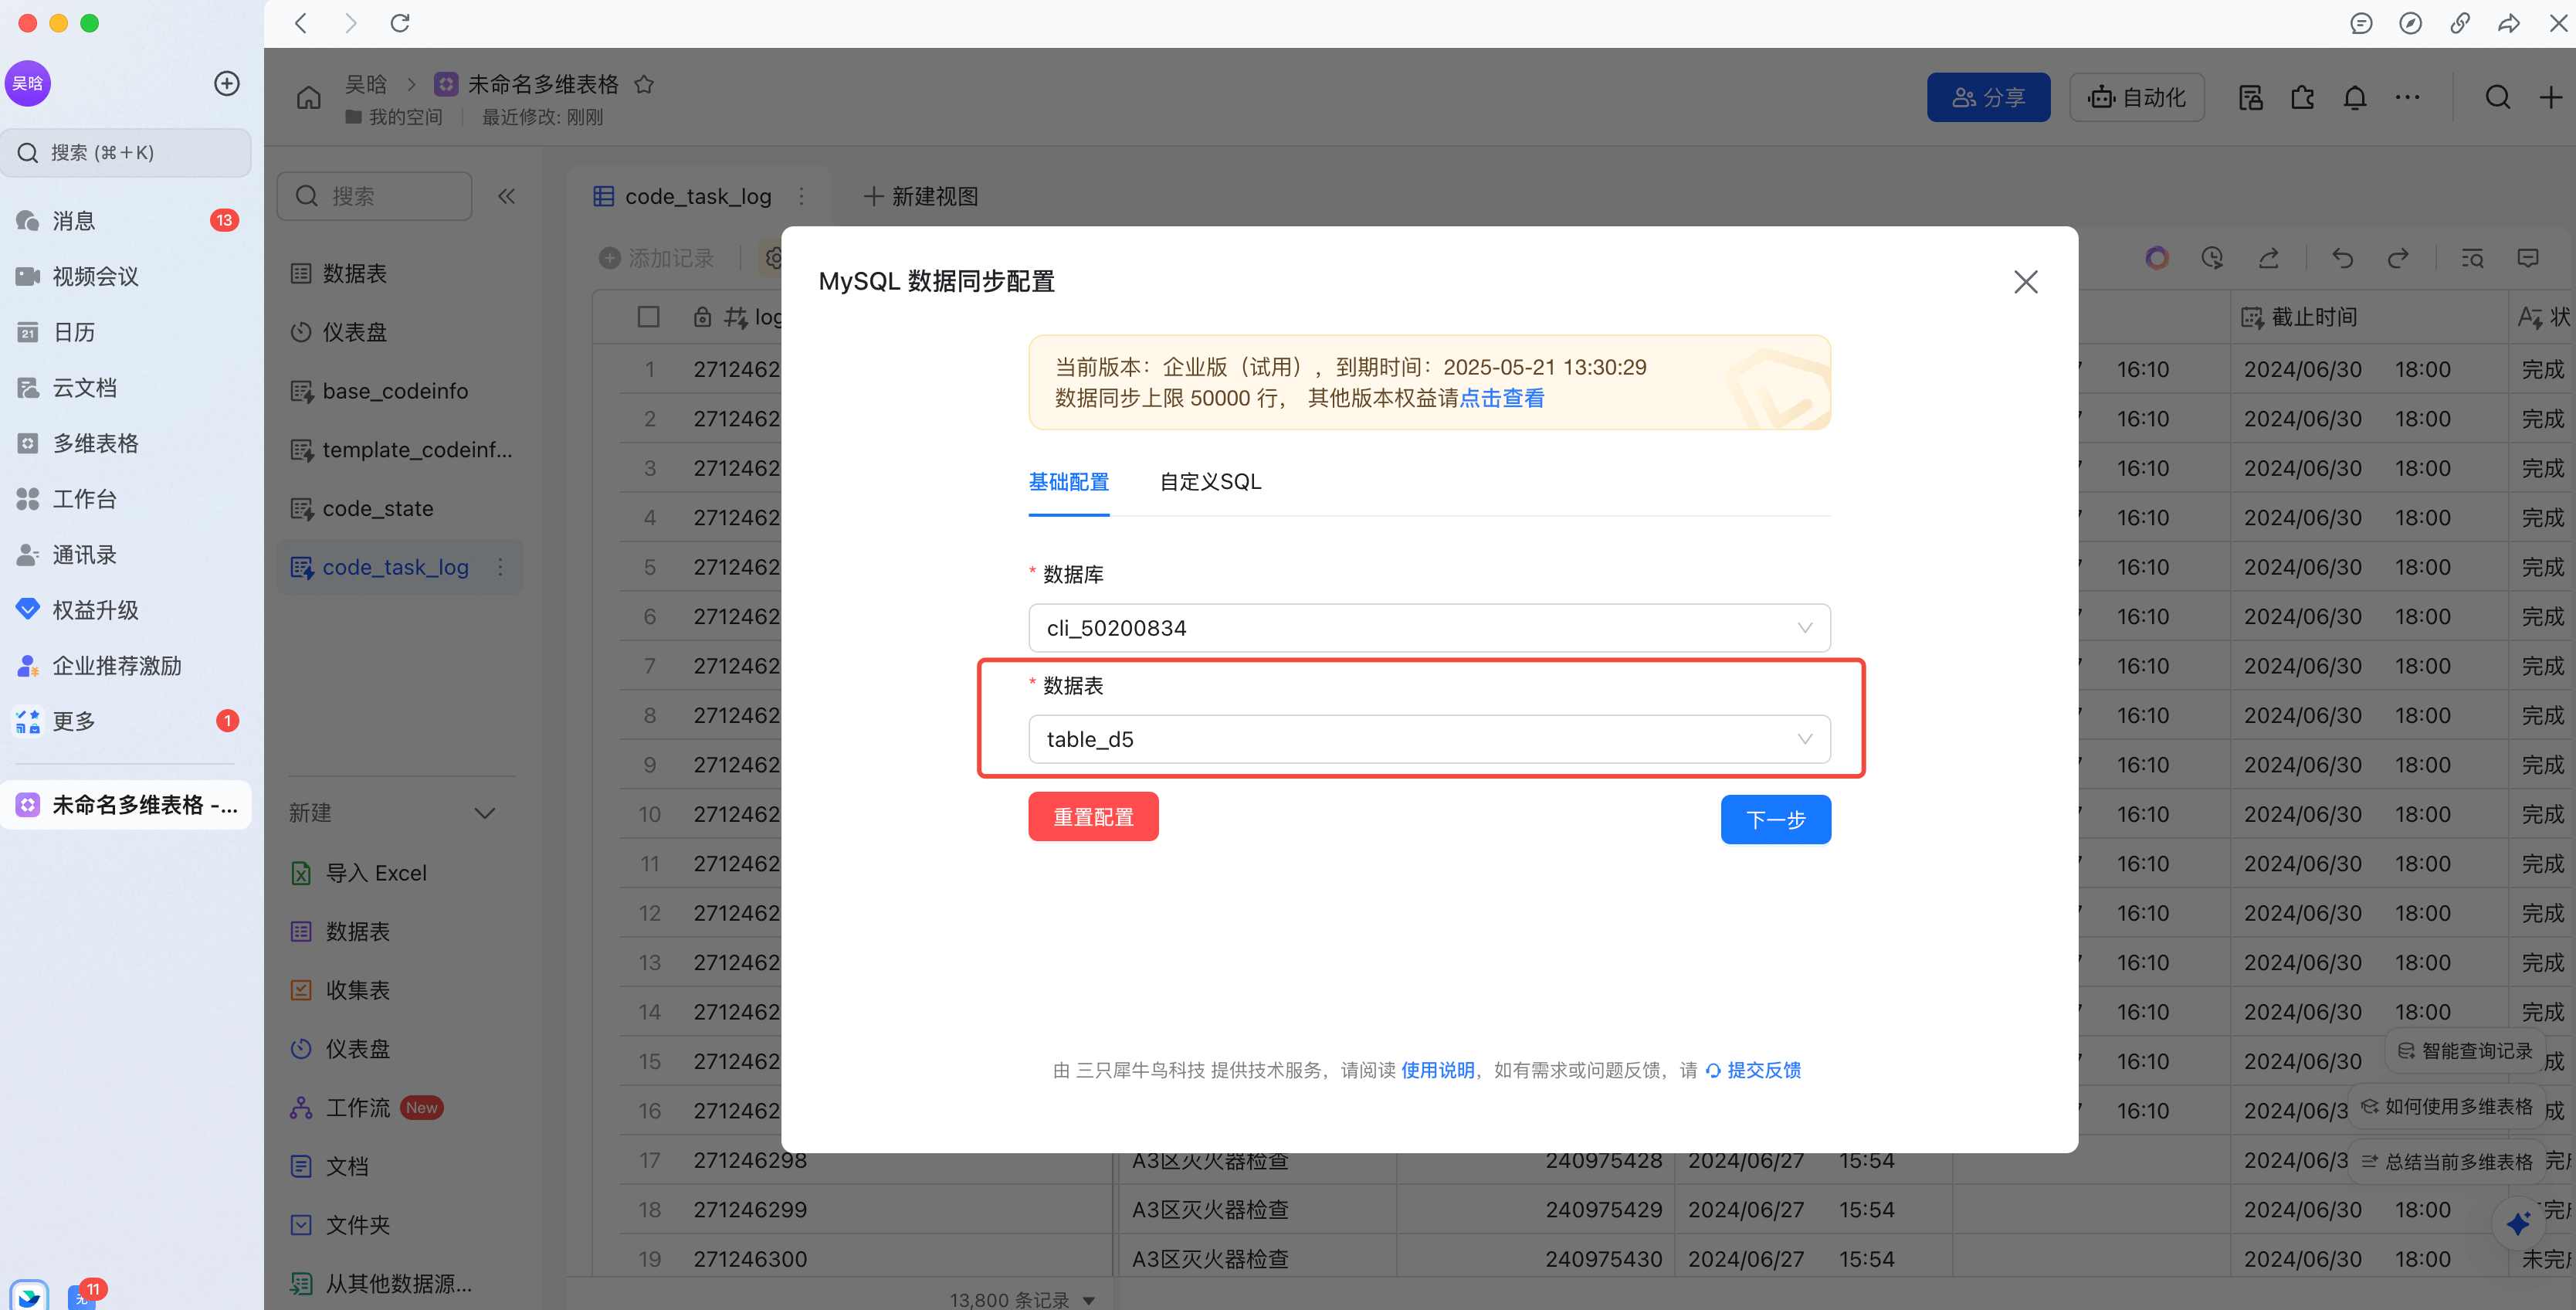The image size is (2576, 1310).
Task: Switch to the 基础配置 tab
Action: pos(1068,482)
